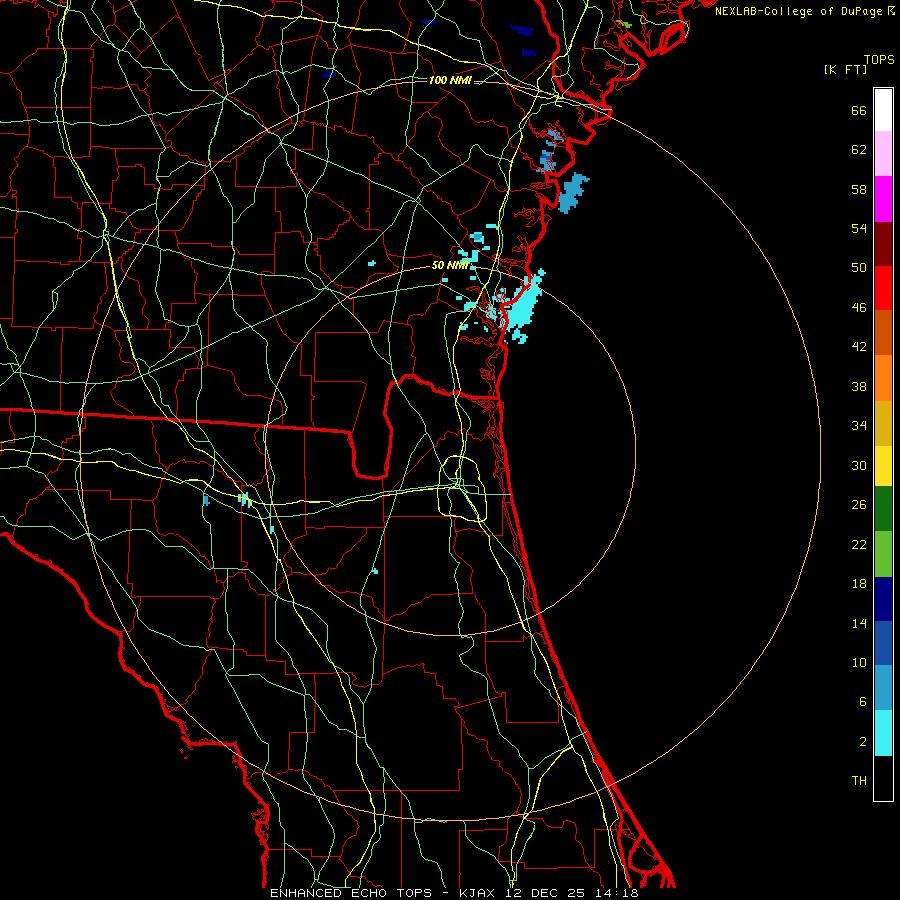Click the bright red 50 kft legend swatch
900x900 pixels.
[x=883, y=288]
